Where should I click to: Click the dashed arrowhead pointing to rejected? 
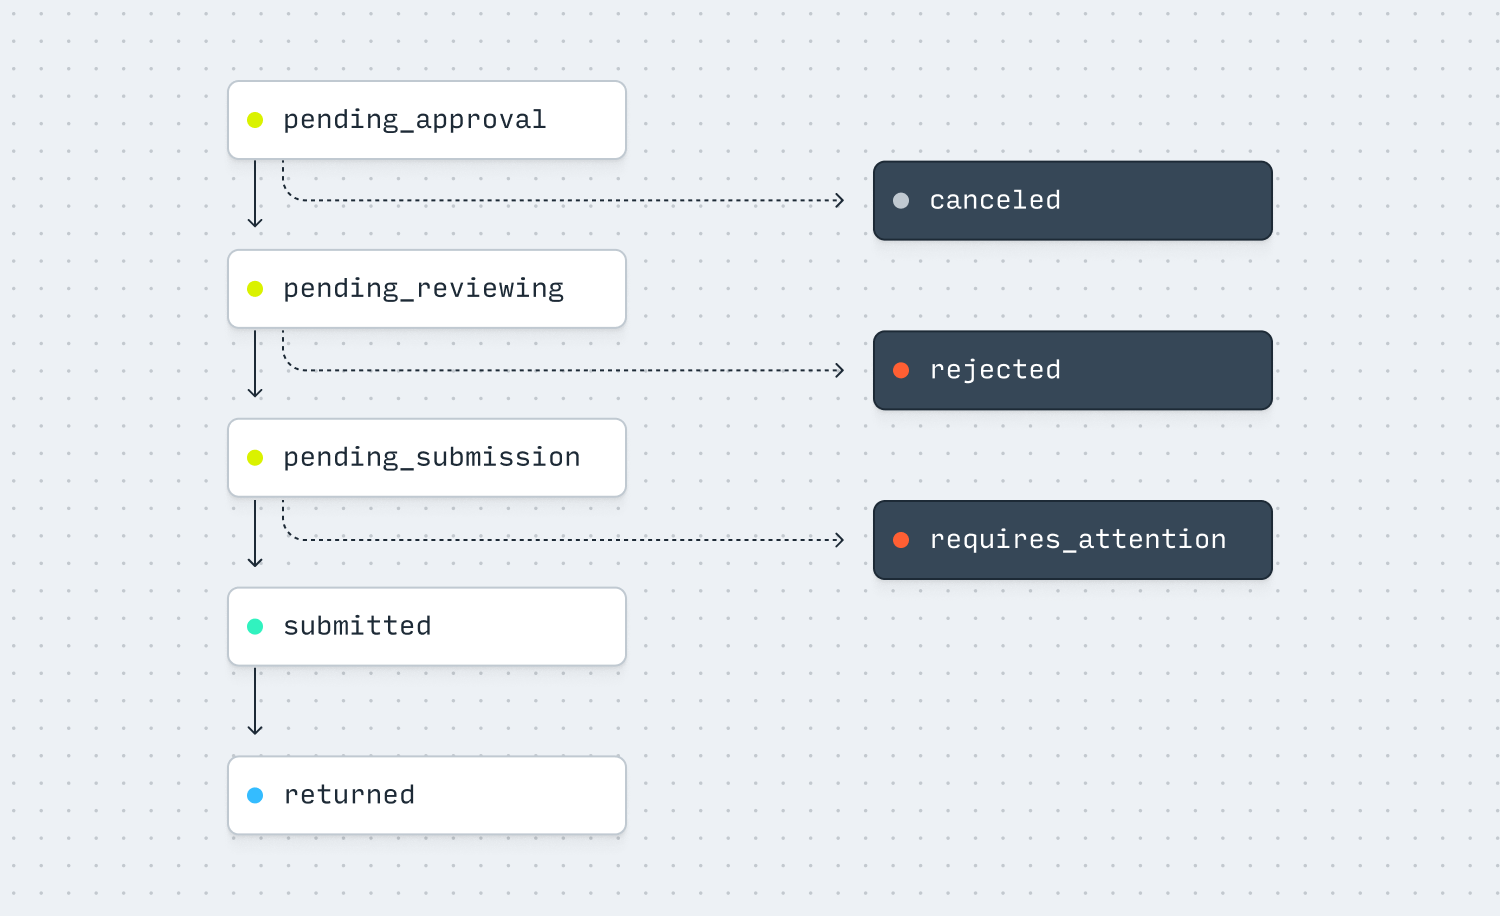839,370
